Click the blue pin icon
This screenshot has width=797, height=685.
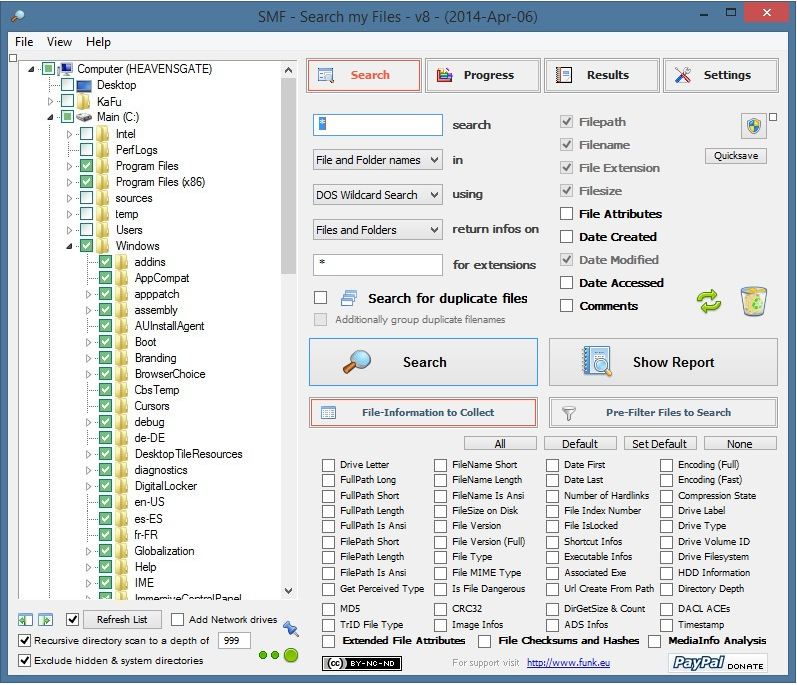pyautogui.click(x=291, y=628)
